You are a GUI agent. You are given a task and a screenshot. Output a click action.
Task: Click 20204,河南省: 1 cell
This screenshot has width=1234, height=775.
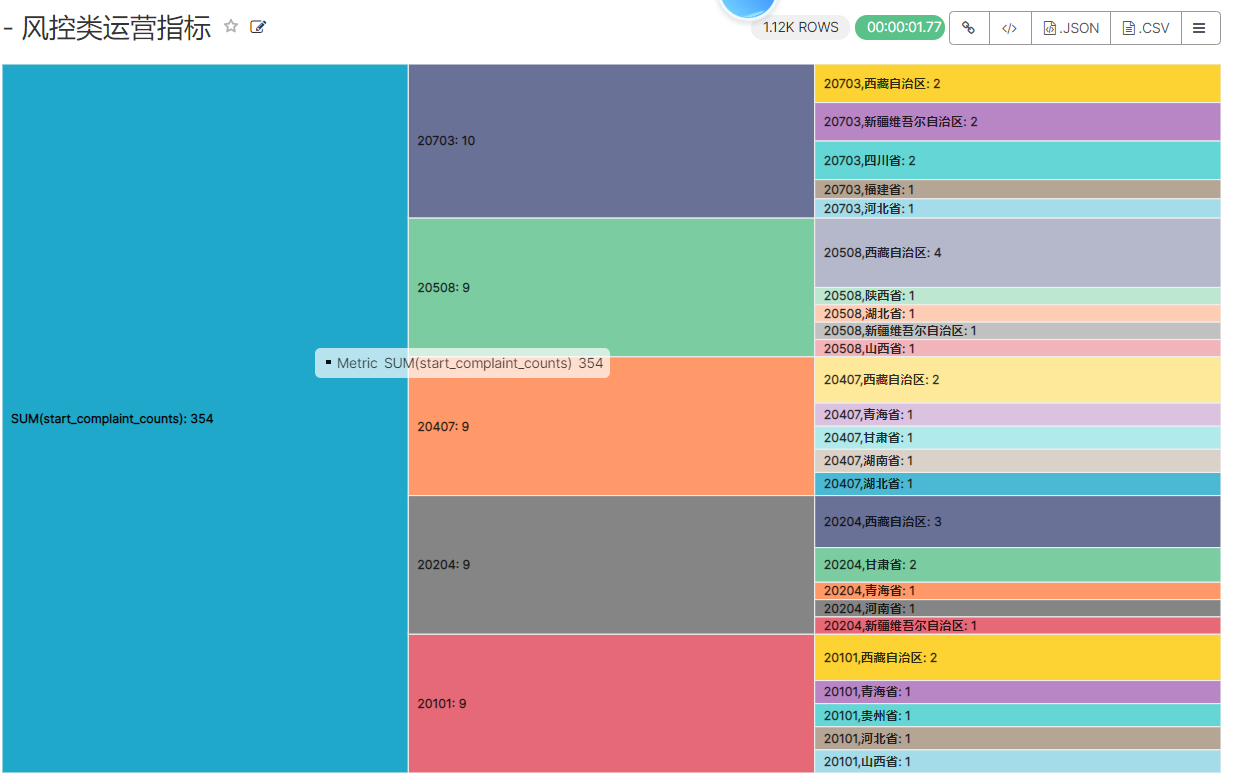point(1018,608)
